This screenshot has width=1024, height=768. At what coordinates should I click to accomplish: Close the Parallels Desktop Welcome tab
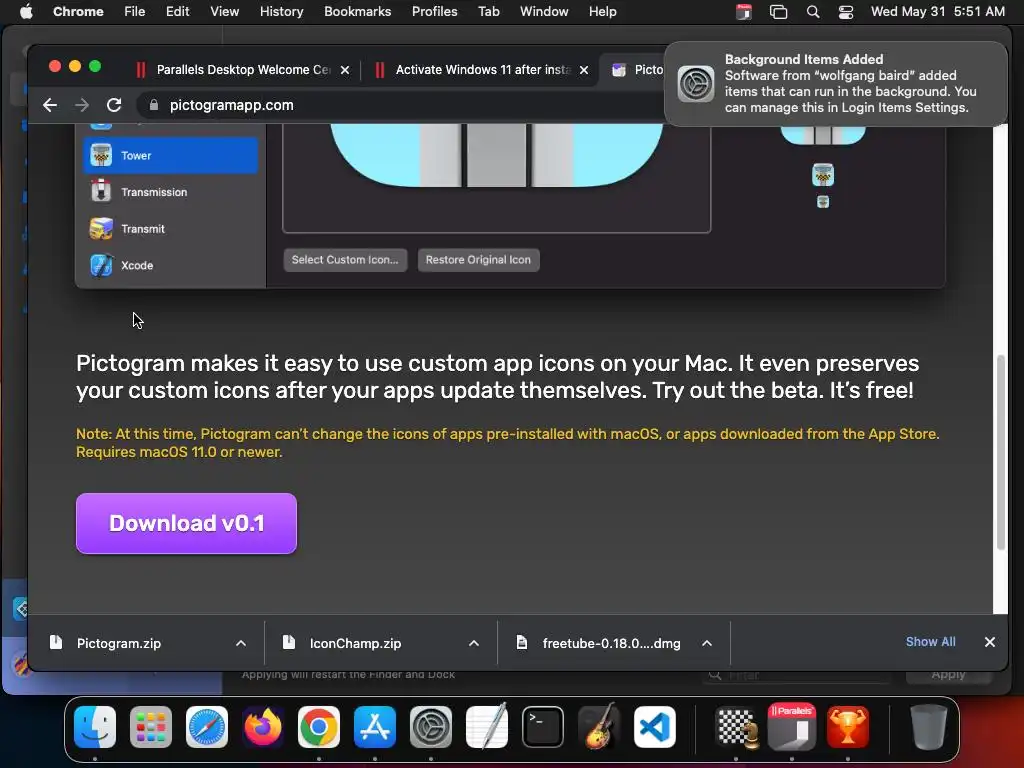click(345, 70)
